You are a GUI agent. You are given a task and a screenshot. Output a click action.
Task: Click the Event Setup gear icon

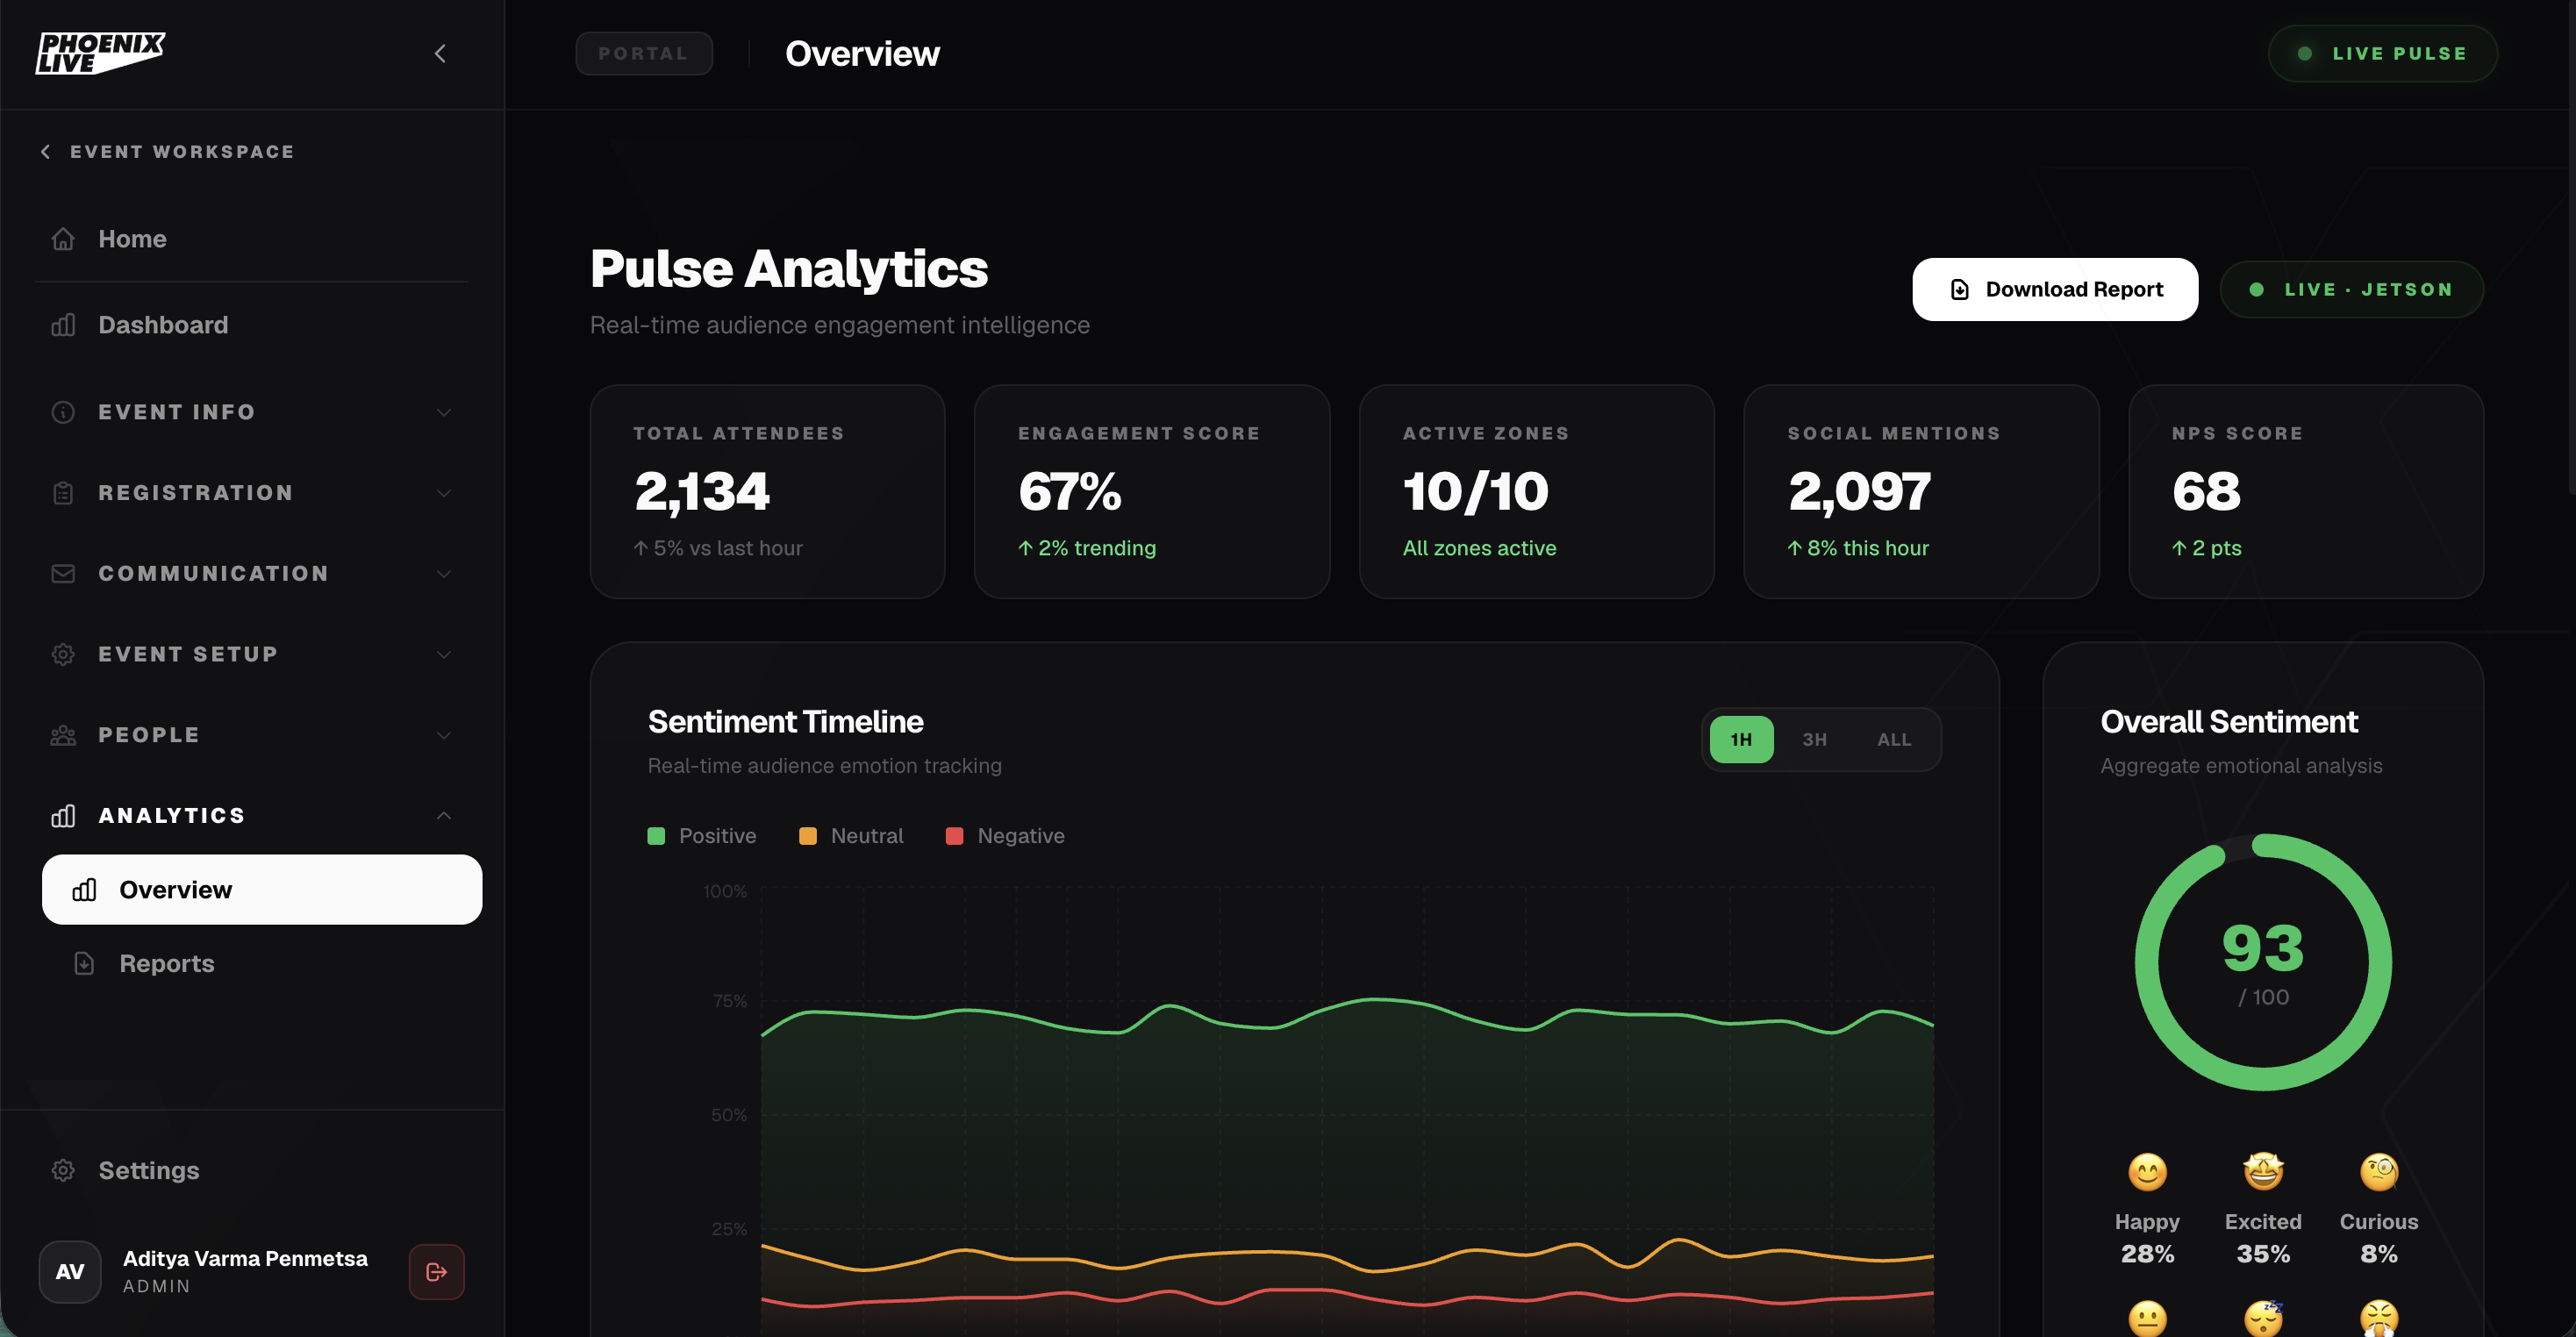pos(63,654)
